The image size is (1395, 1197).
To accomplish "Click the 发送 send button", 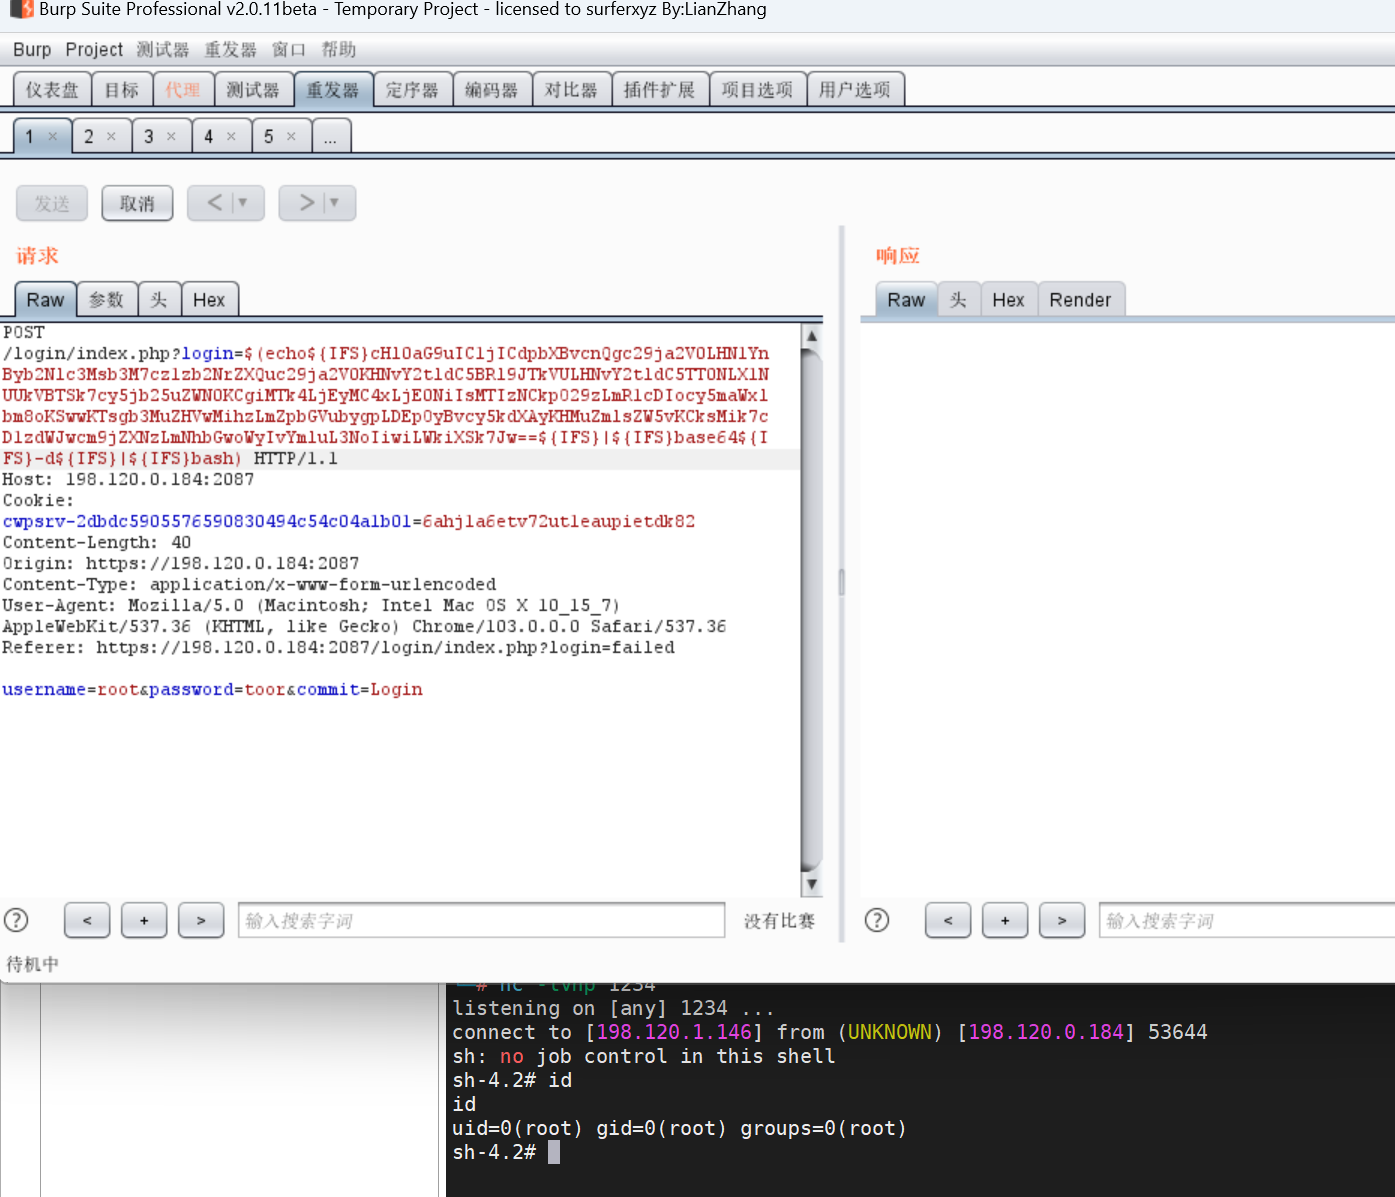I will (x=52, y=203).
